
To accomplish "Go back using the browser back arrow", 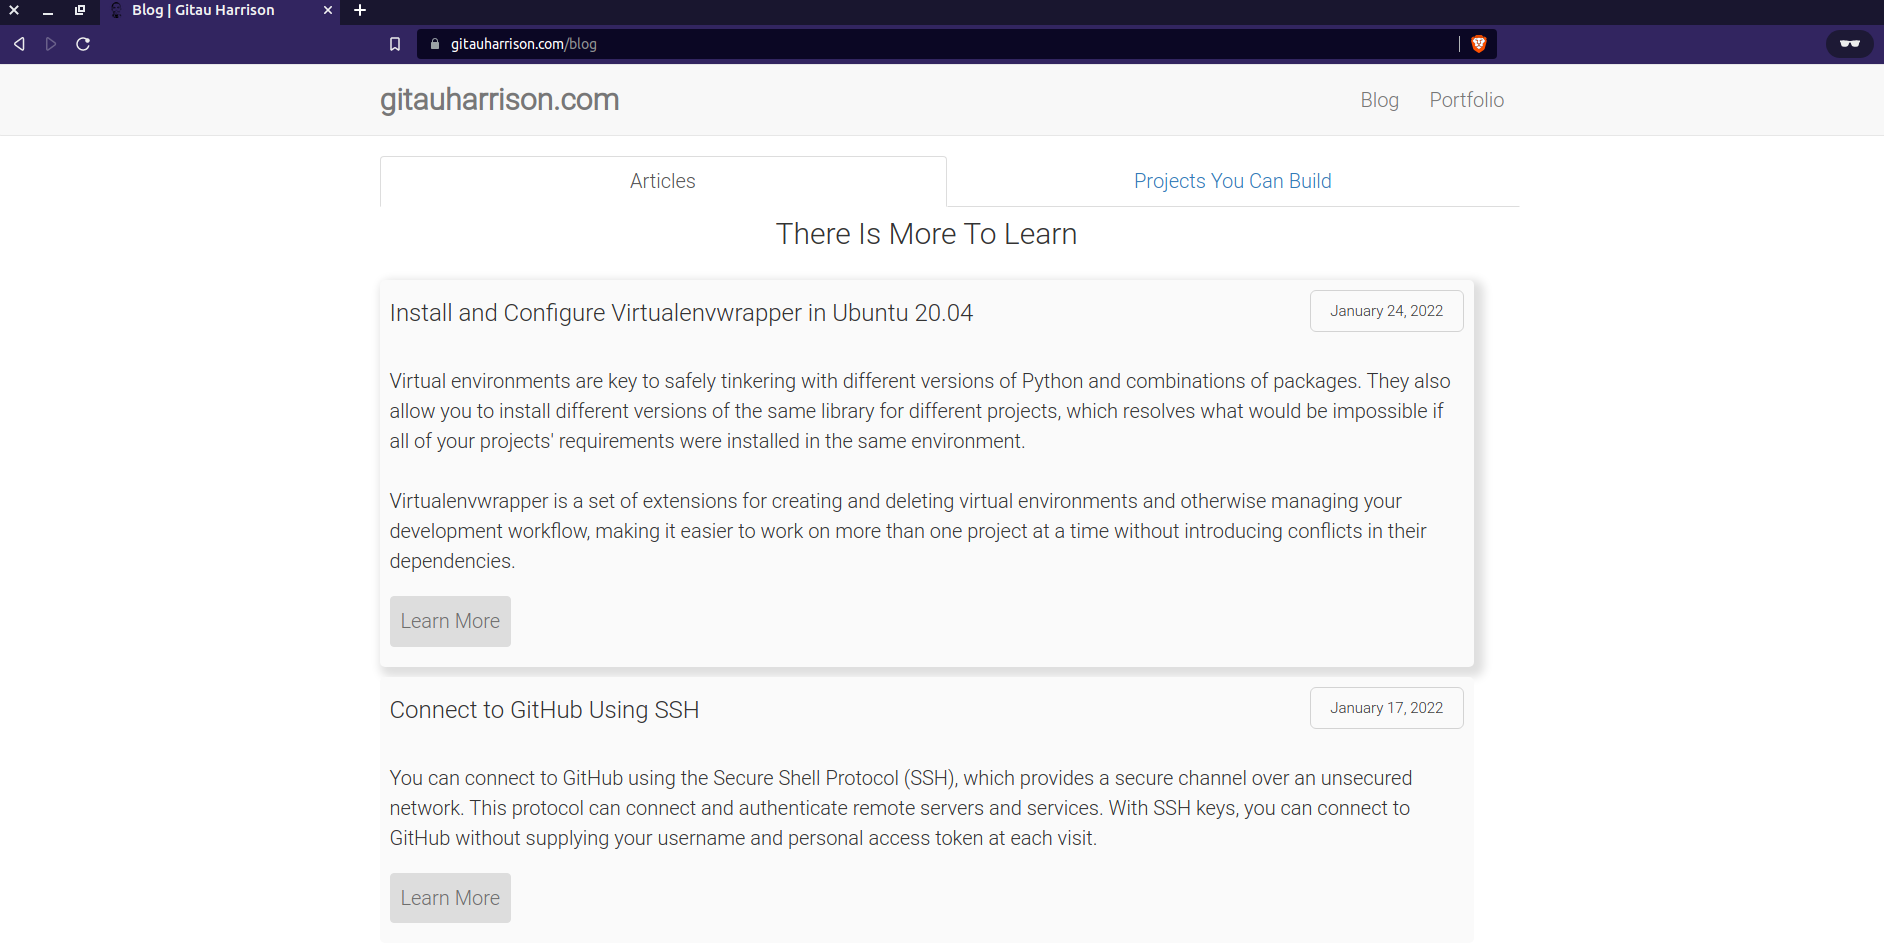I will coord(19,44).
